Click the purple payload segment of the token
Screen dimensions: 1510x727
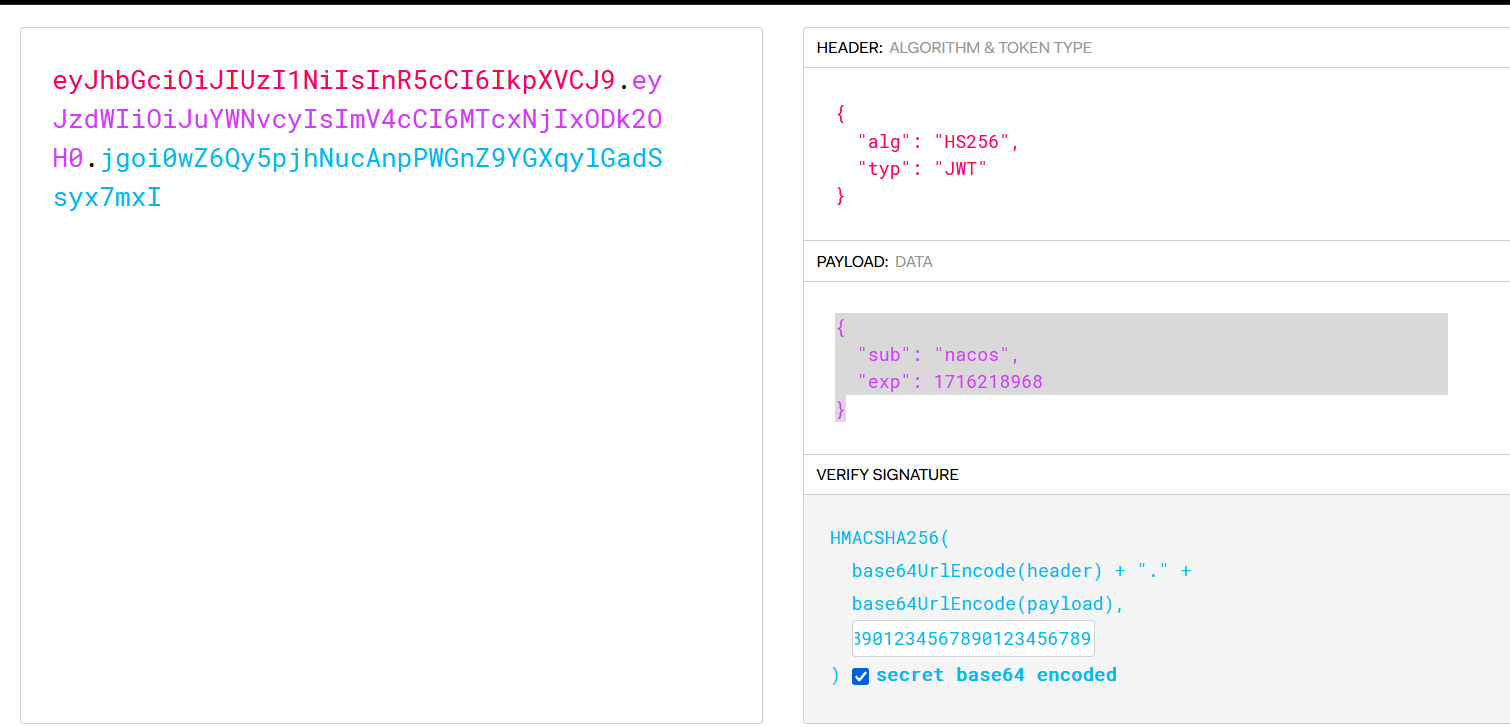[x=357, y=119]
